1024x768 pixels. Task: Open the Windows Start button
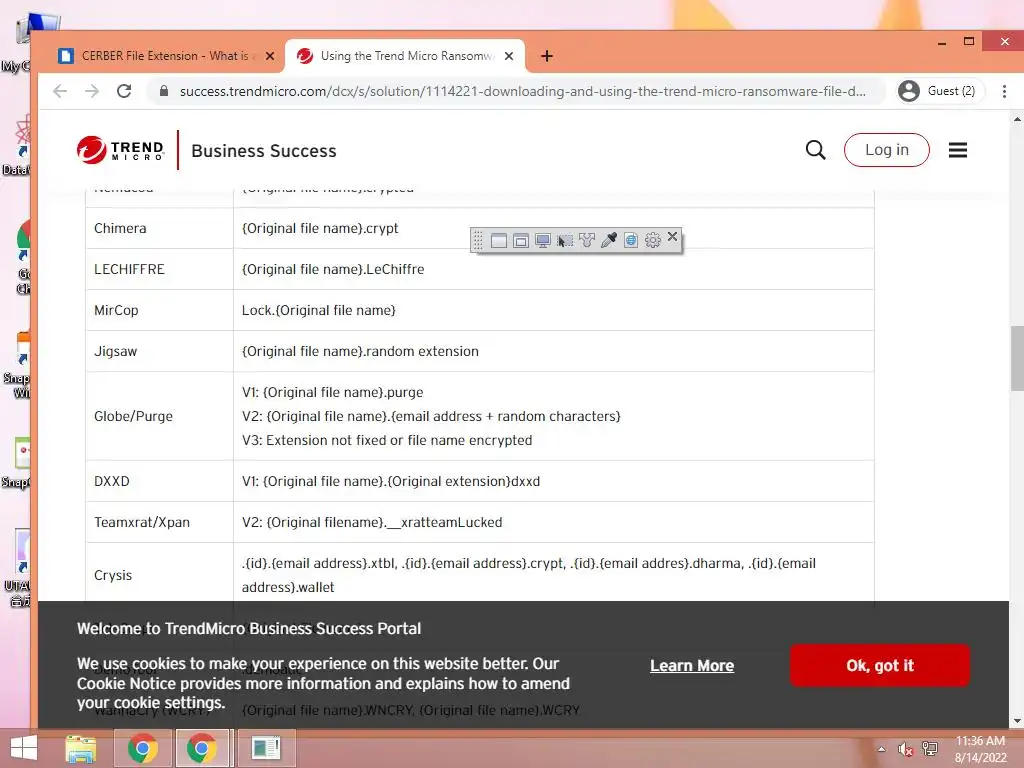click(x=24, y=748)
